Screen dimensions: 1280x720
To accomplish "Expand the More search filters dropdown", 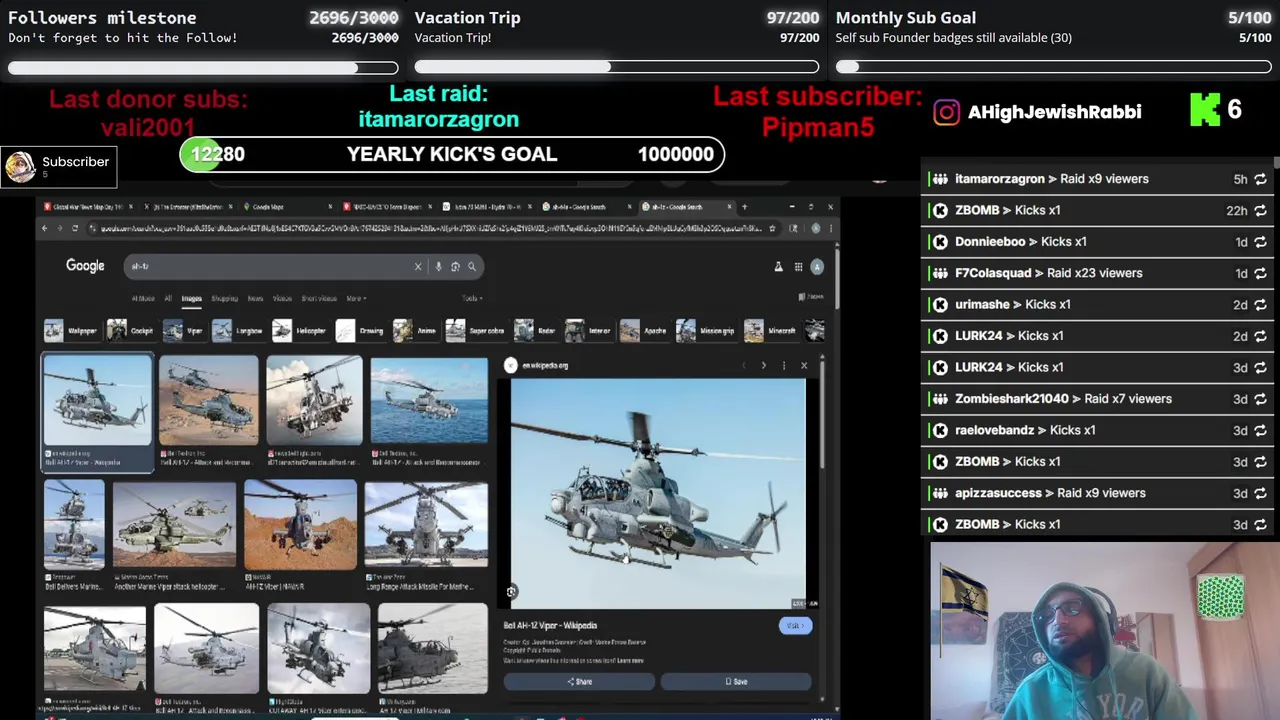I will [356, 298].
